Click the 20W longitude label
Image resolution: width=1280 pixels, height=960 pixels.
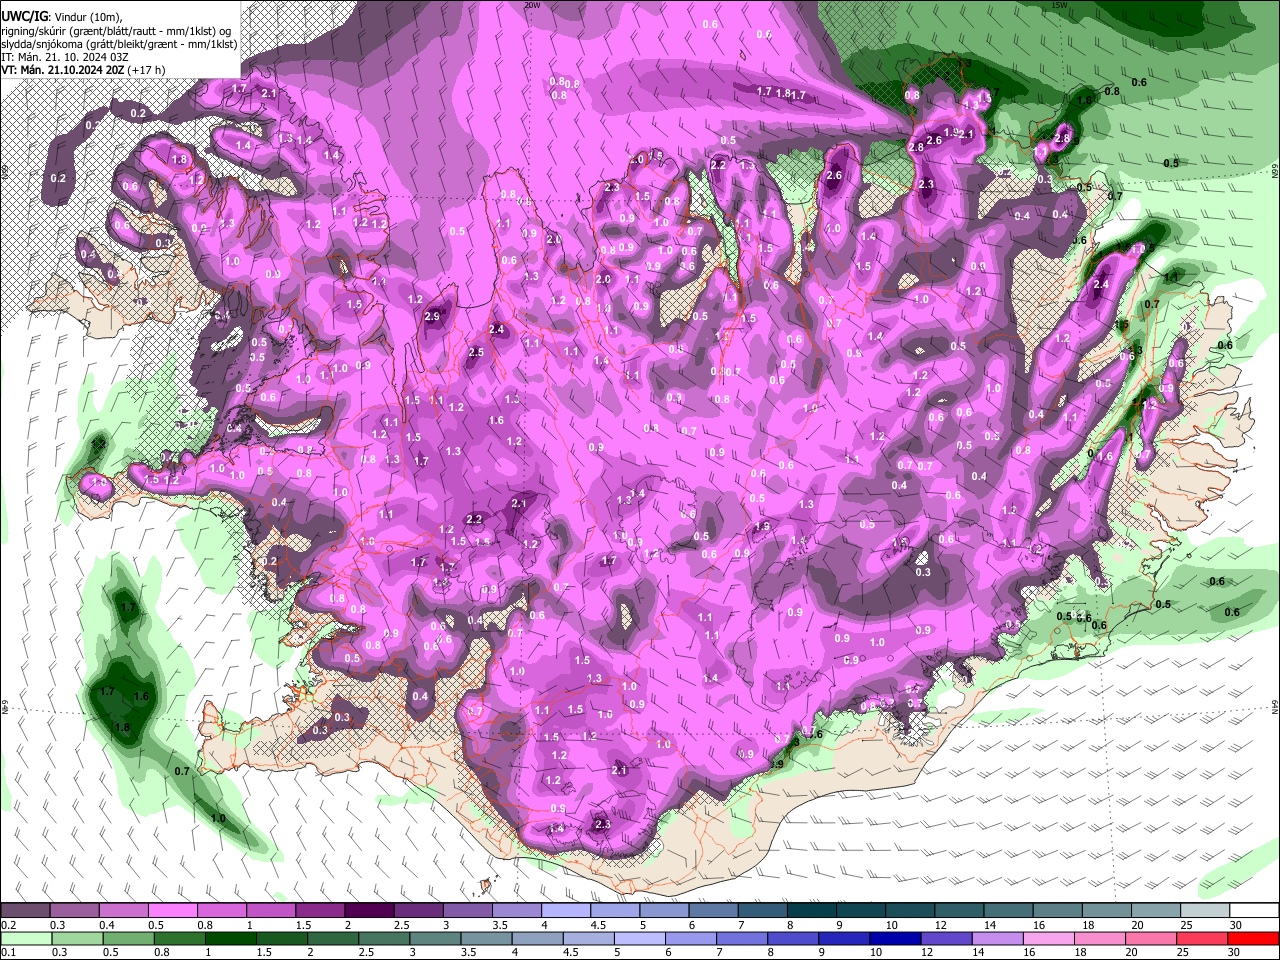532,5
